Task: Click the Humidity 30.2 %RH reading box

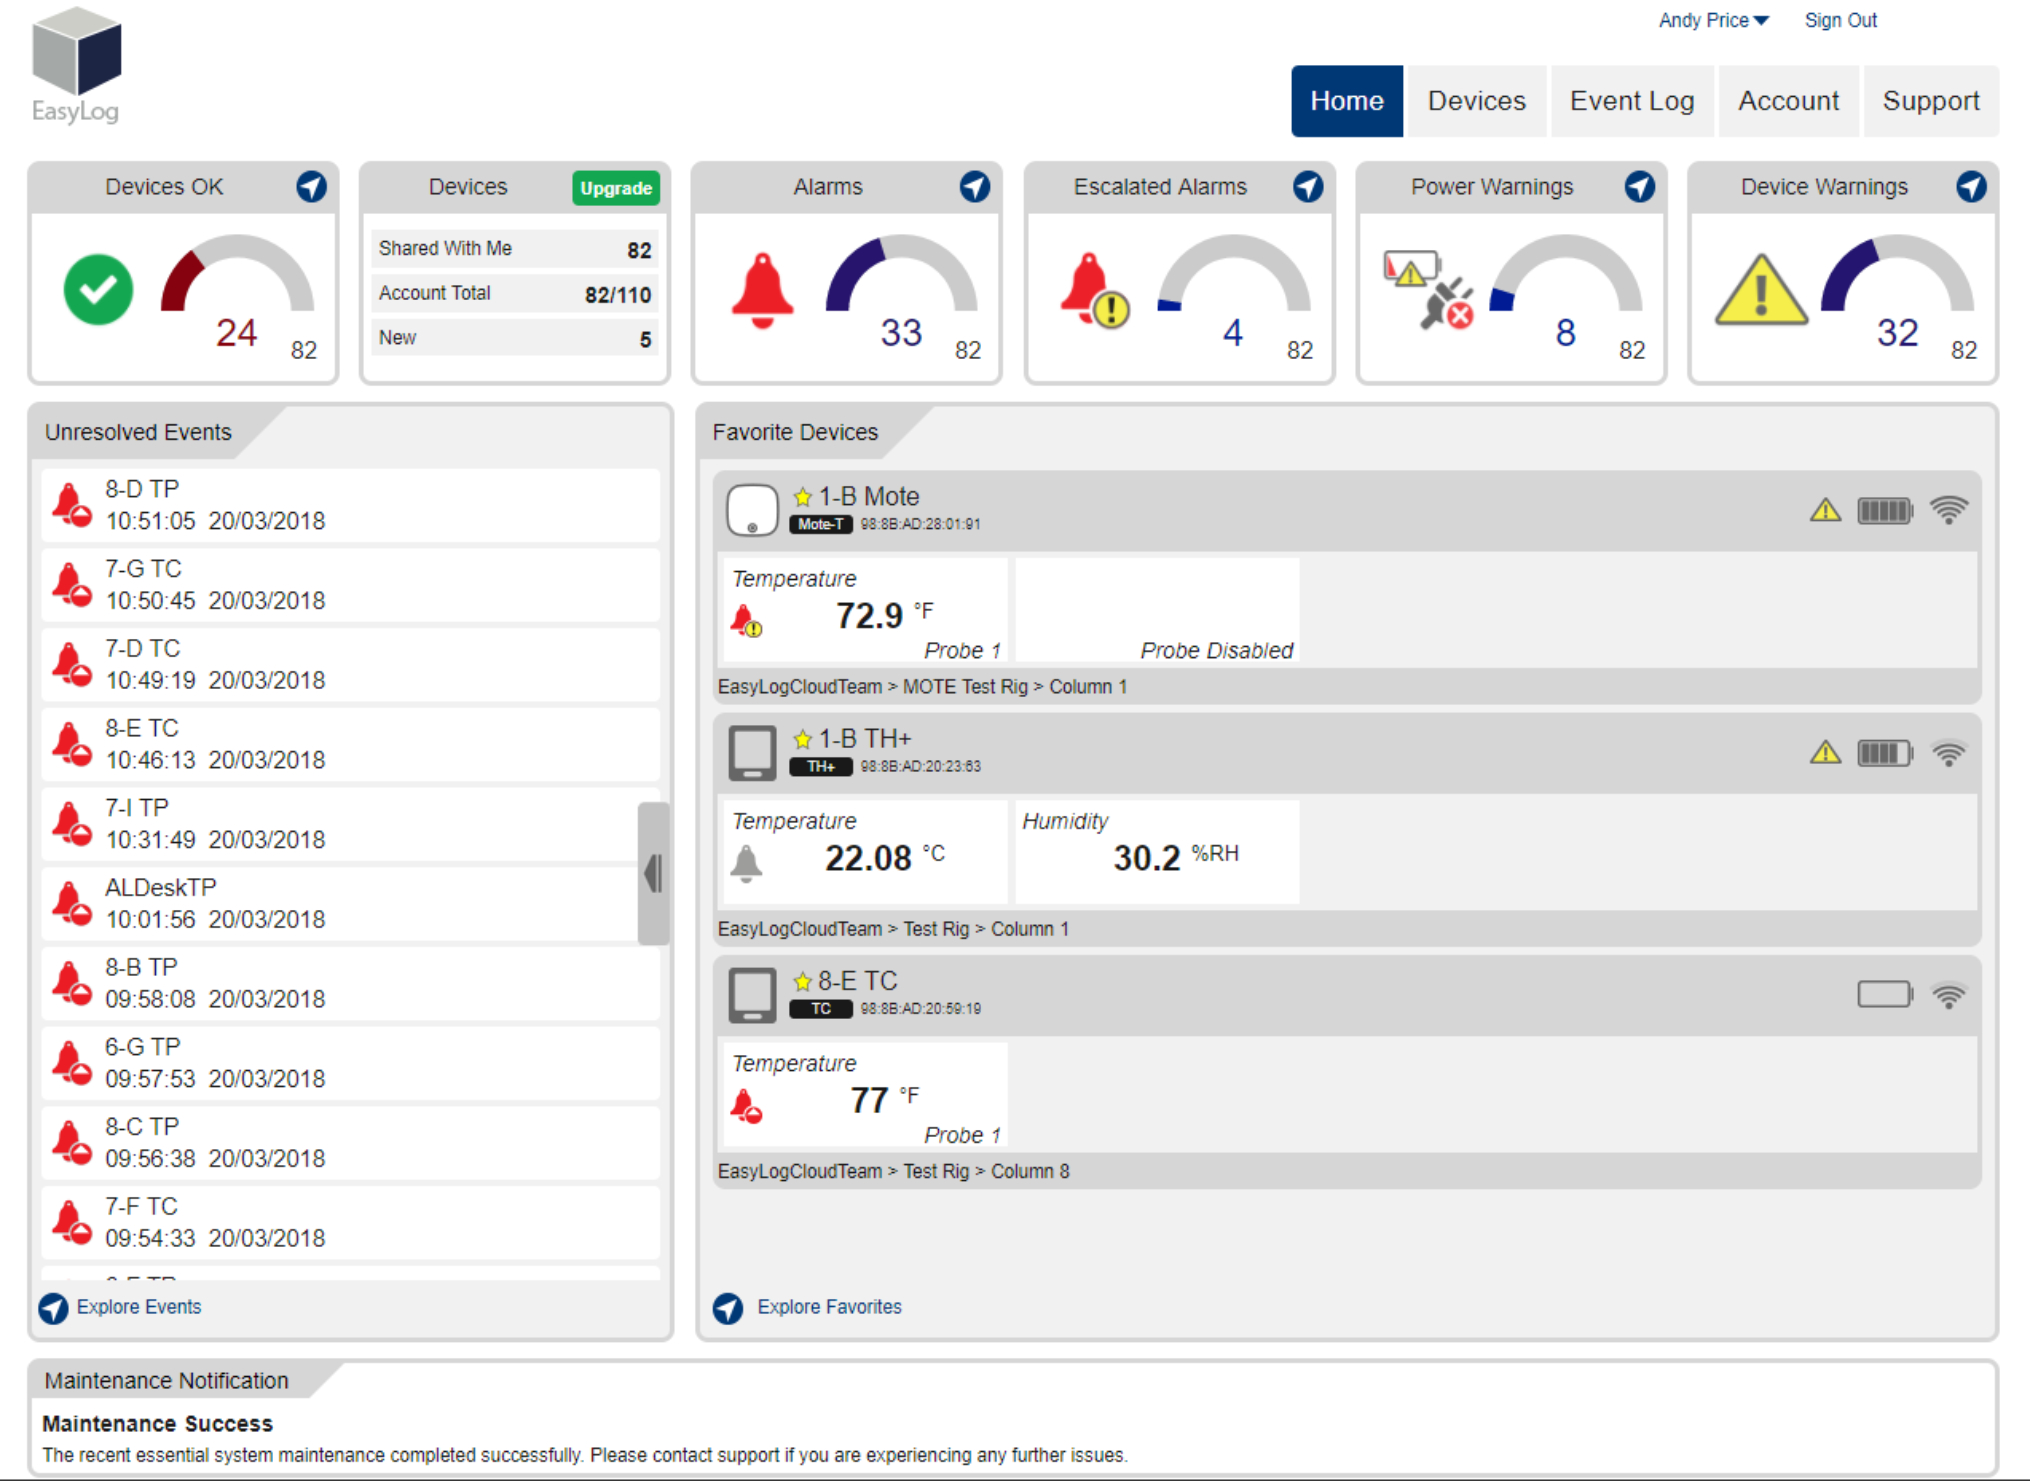Action: 1157,852
